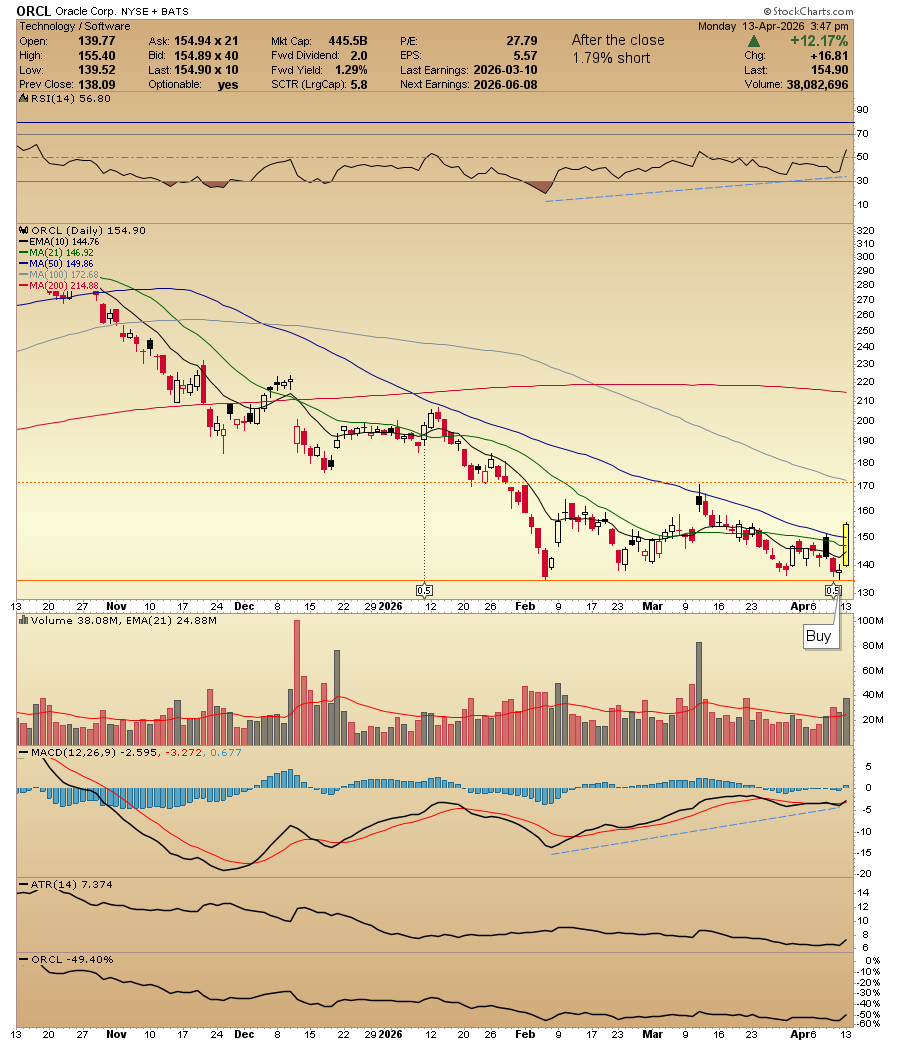Click the Next Earnings date 2026-06-08
900x1043 pixels.
[x=506, y=84]
